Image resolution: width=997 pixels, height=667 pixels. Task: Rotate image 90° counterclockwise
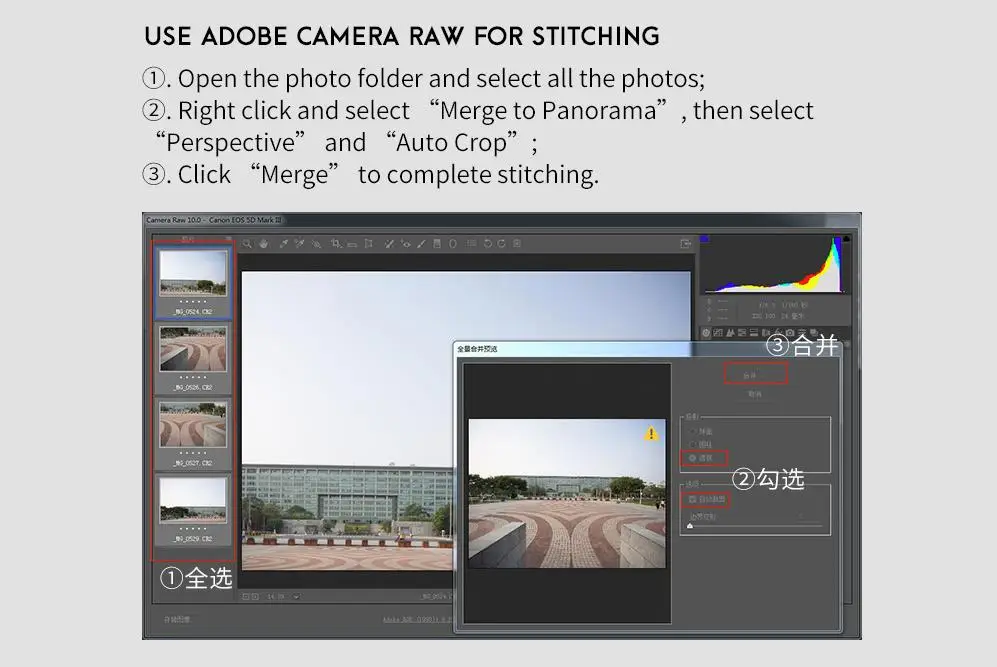coord(488,244)
